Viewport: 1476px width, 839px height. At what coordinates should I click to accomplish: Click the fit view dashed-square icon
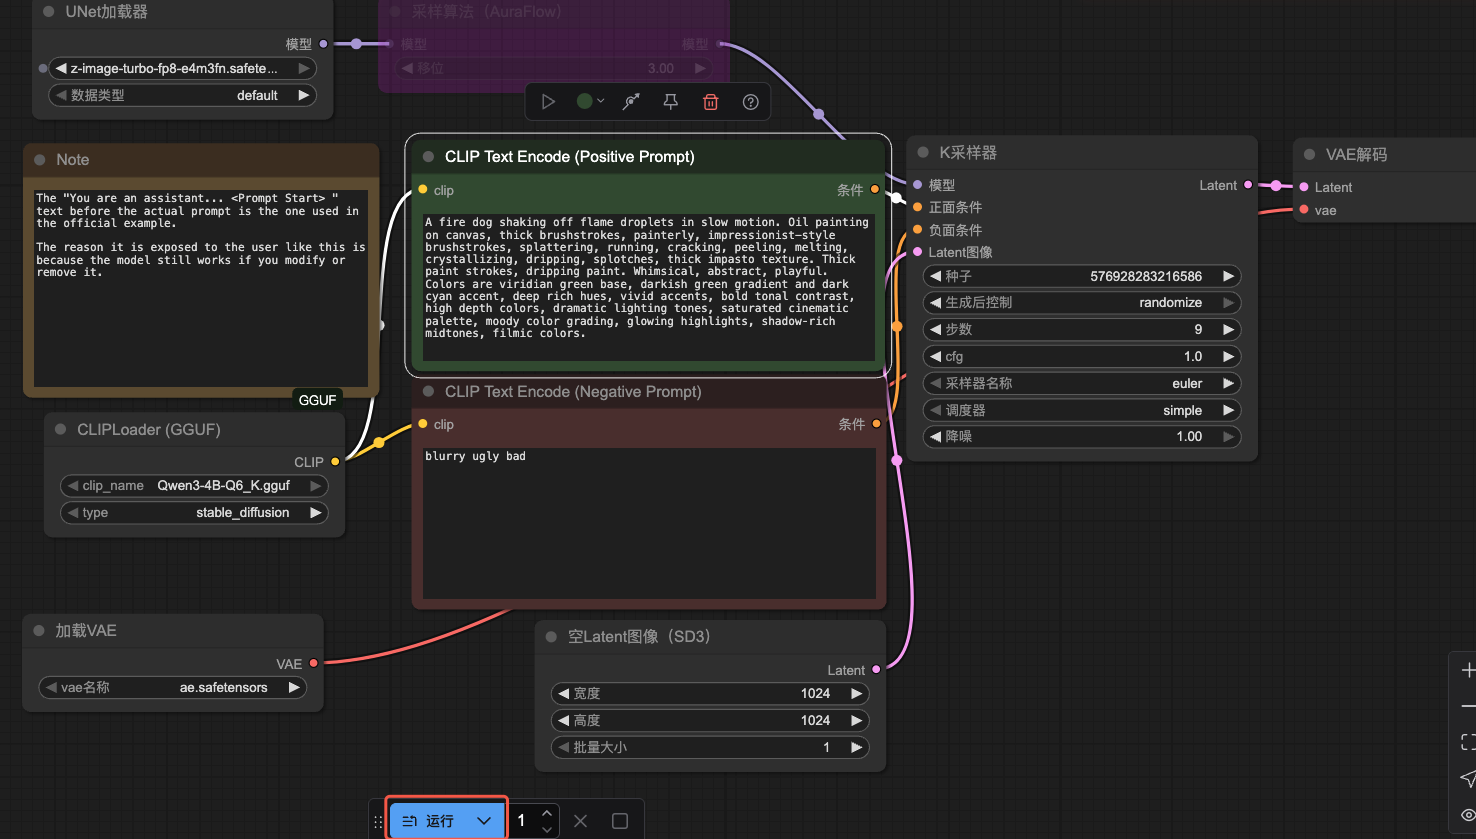[x=1467, y=742]
